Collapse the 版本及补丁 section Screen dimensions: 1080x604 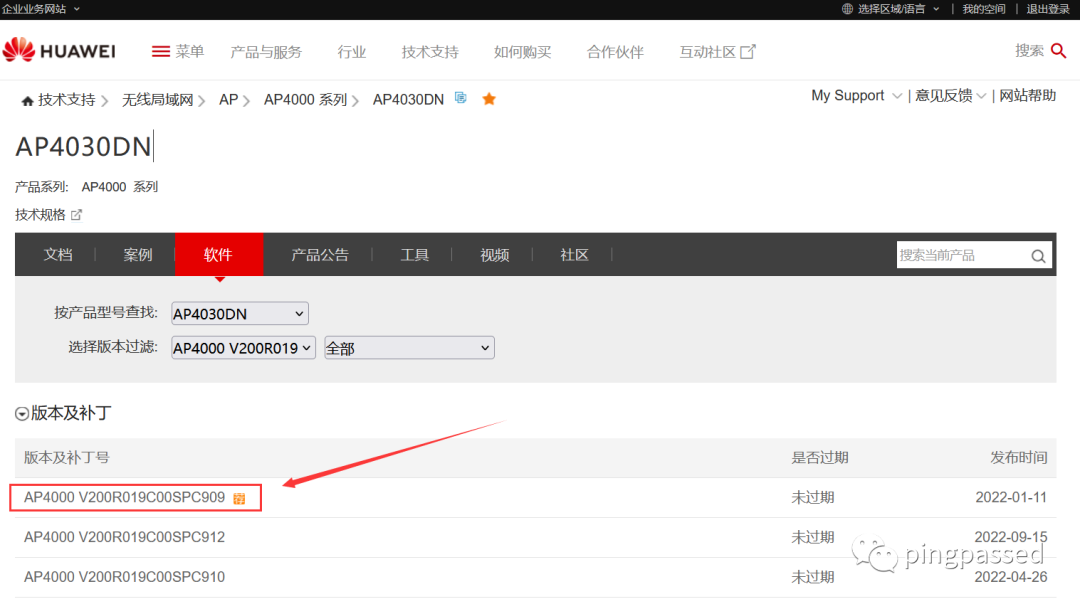[x=22, y=413]
